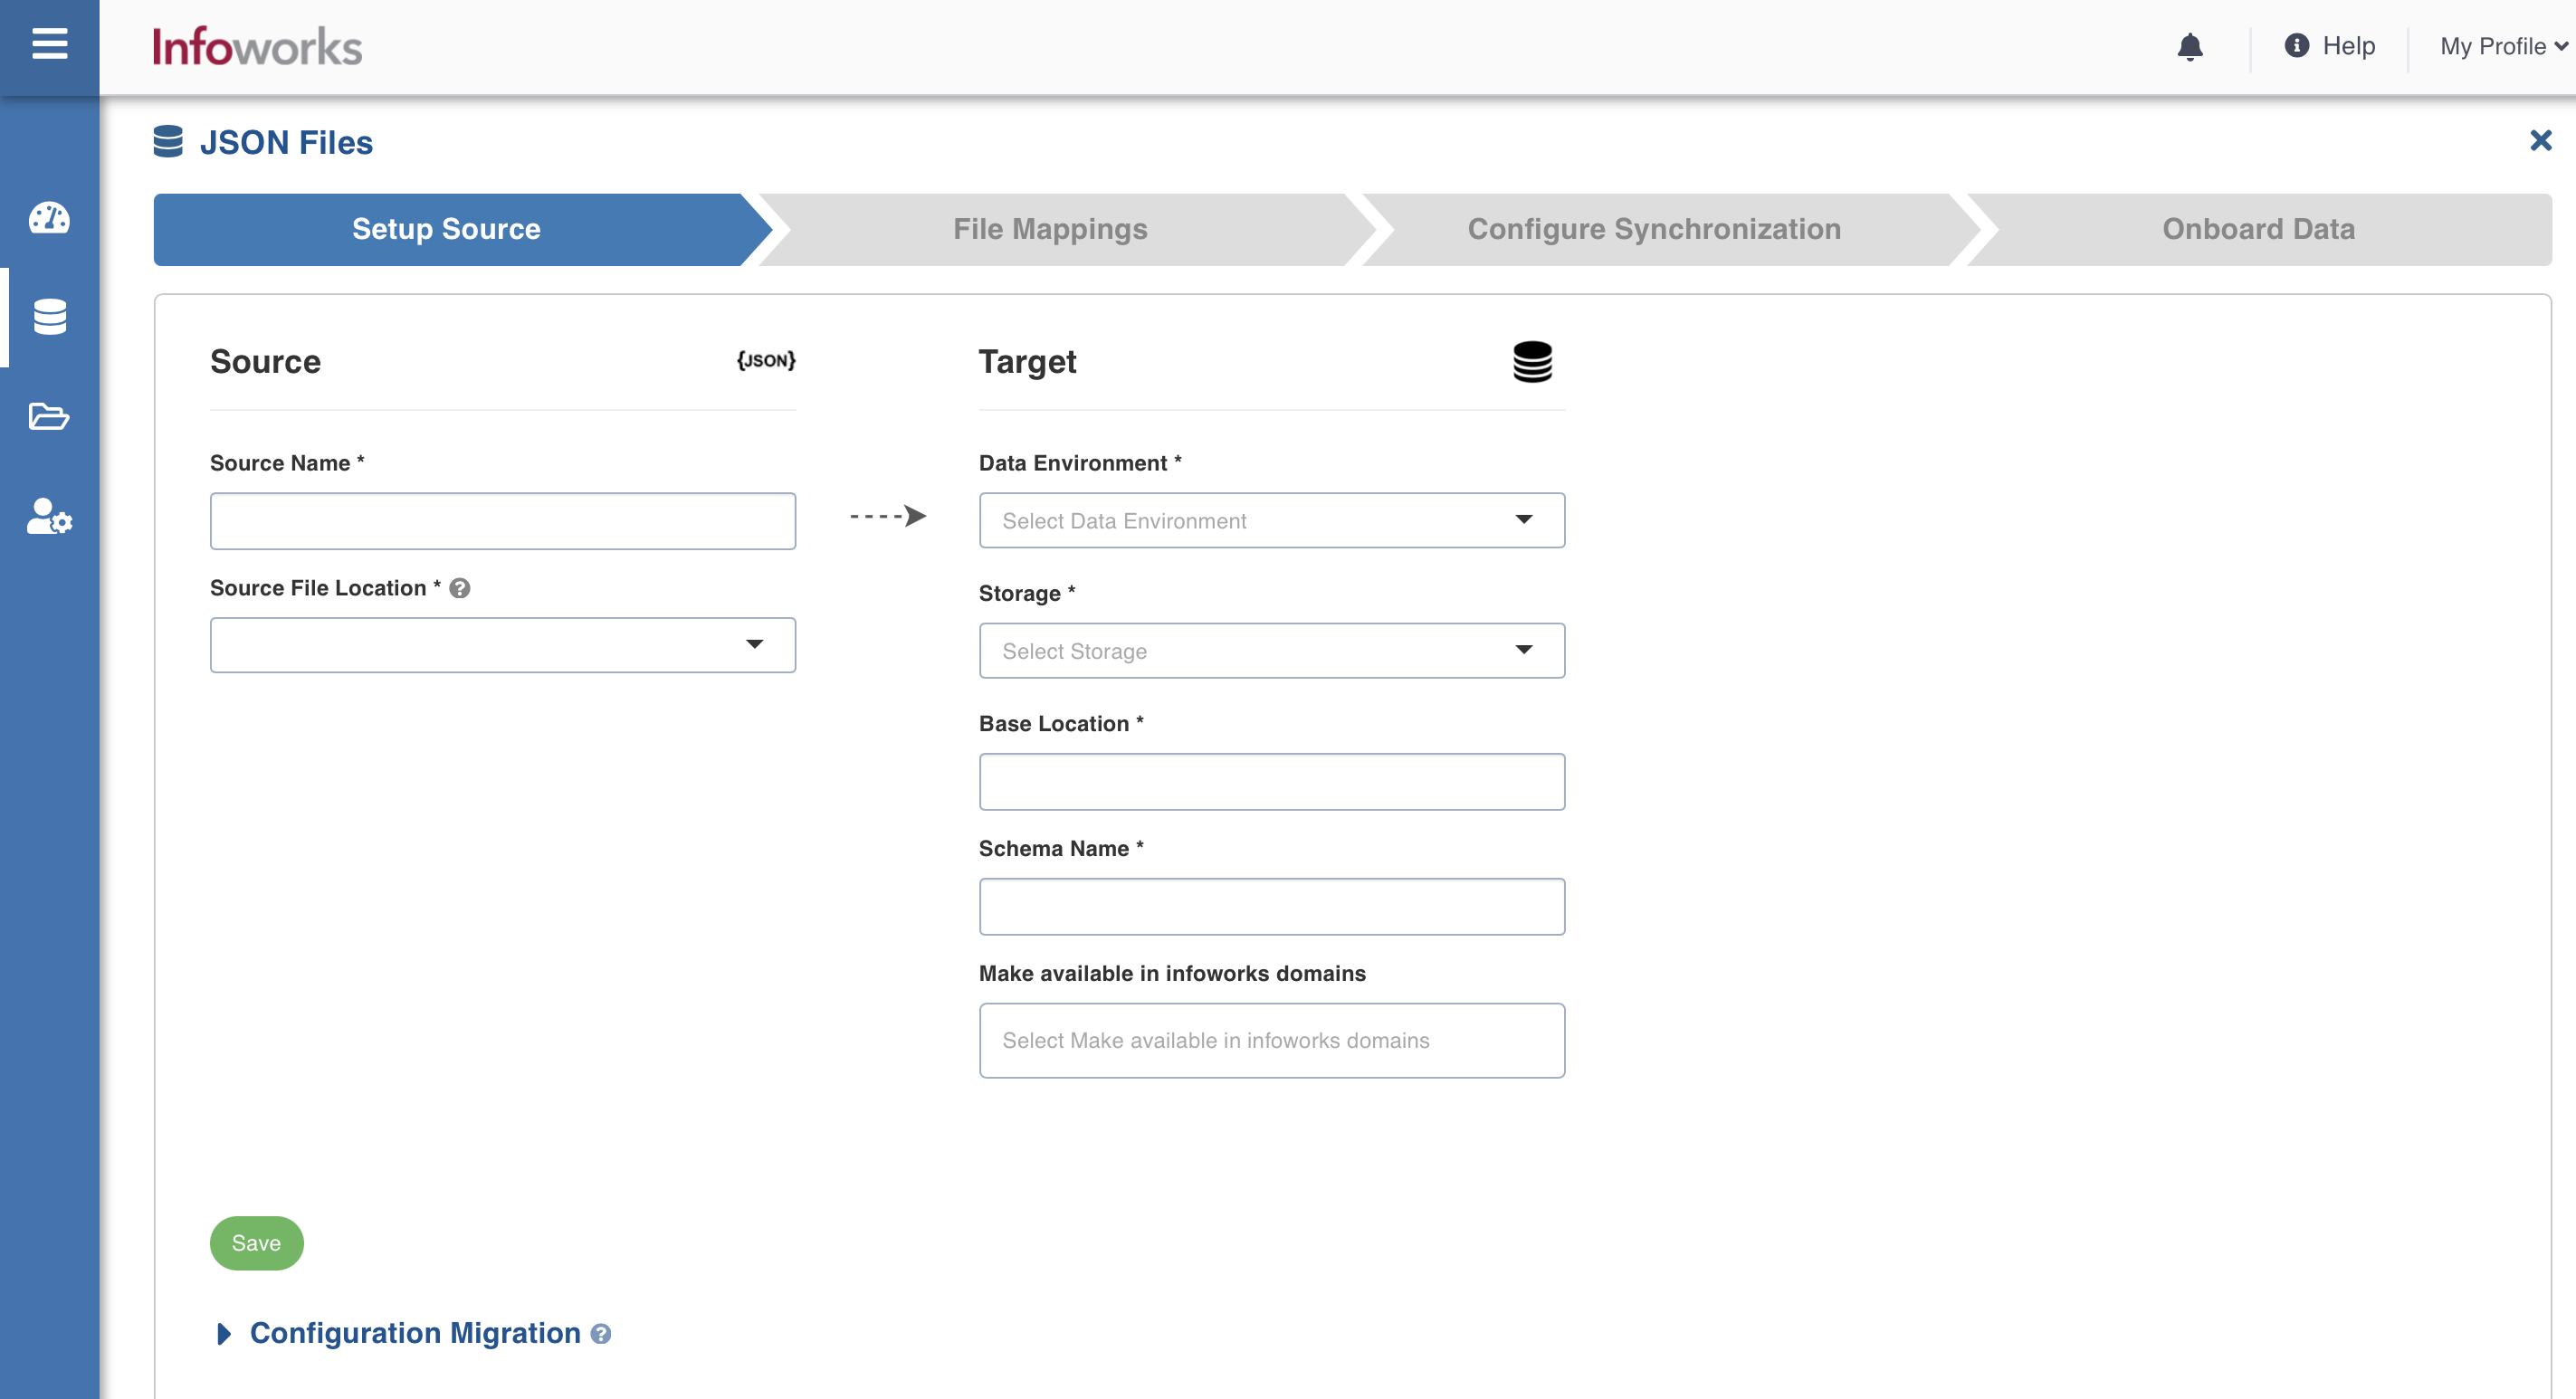Image resolution: width=2576 pixels, height=1399 pixels.
Task: Open My Profile dropdown
Action: click(2504, 46)
